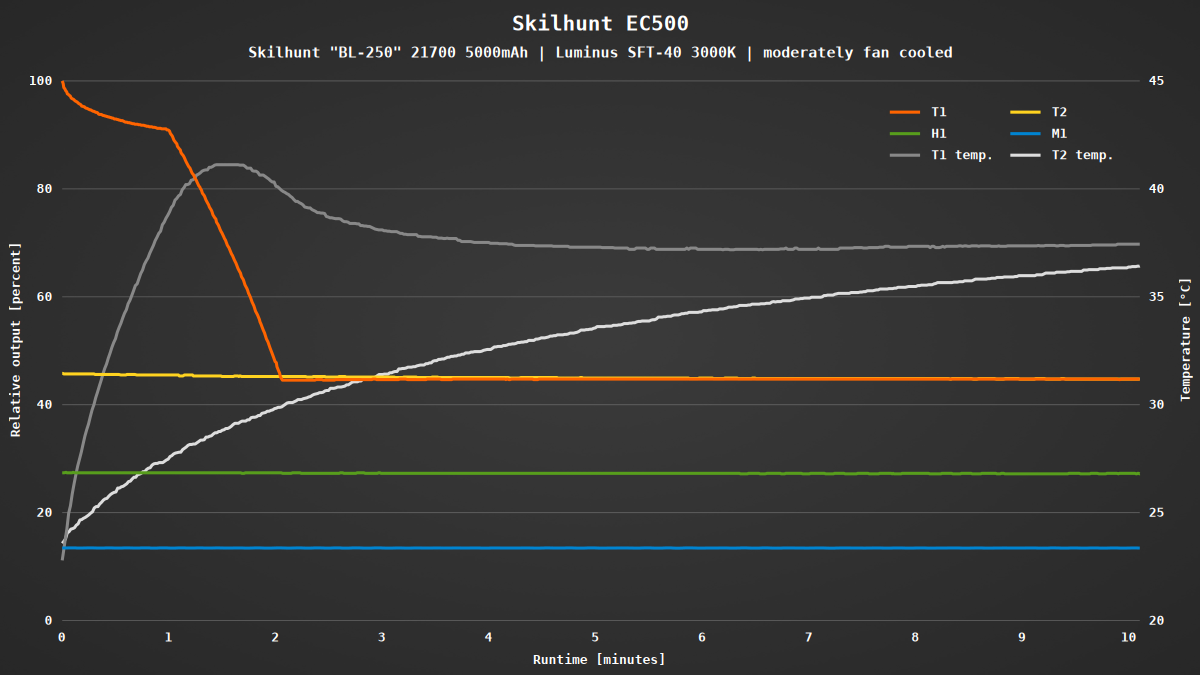Click the "5" tick on runtime axis

coord(595,637)
